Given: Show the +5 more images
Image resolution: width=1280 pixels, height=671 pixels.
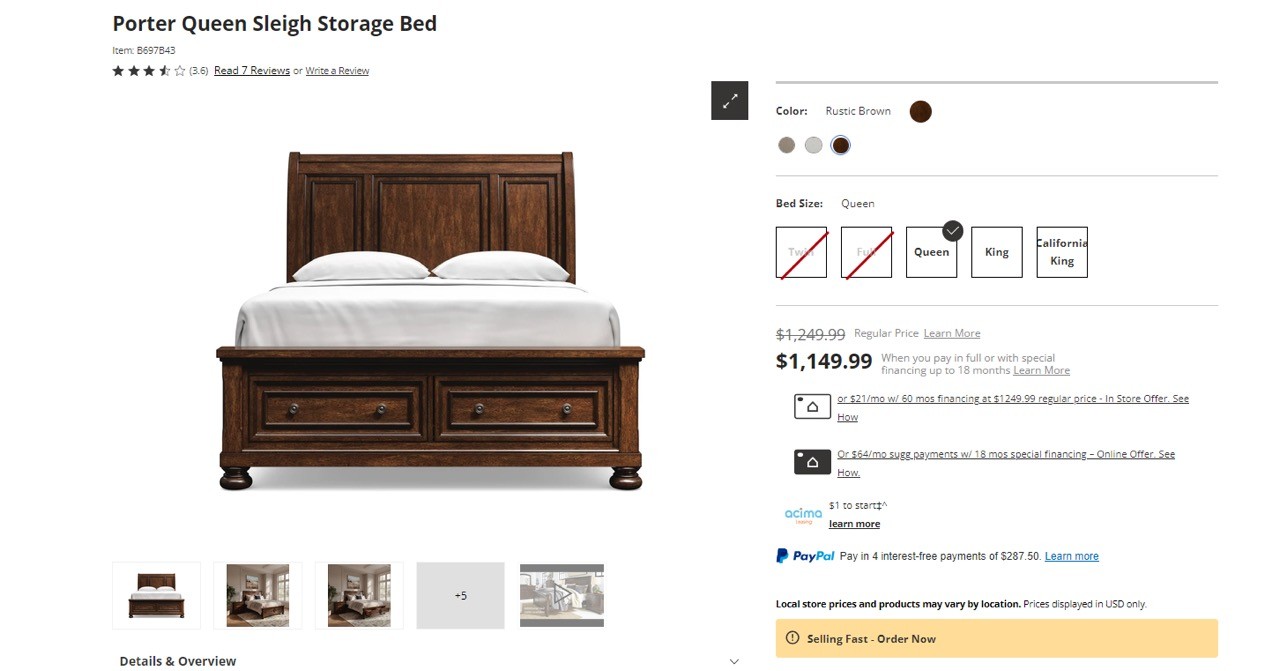Looking at the screenshot, I should 461,595.
